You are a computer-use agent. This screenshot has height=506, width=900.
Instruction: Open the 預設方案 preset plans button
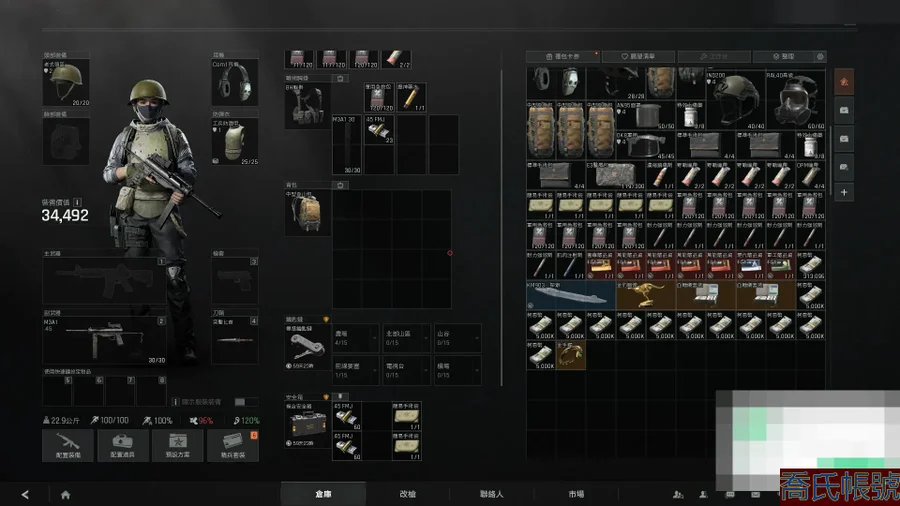coord(177,445)
